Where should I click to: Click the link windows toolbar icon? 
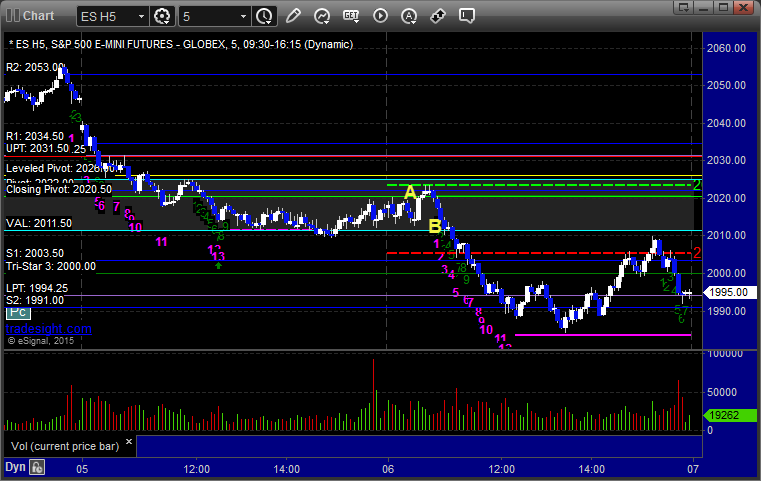(438, 16)
